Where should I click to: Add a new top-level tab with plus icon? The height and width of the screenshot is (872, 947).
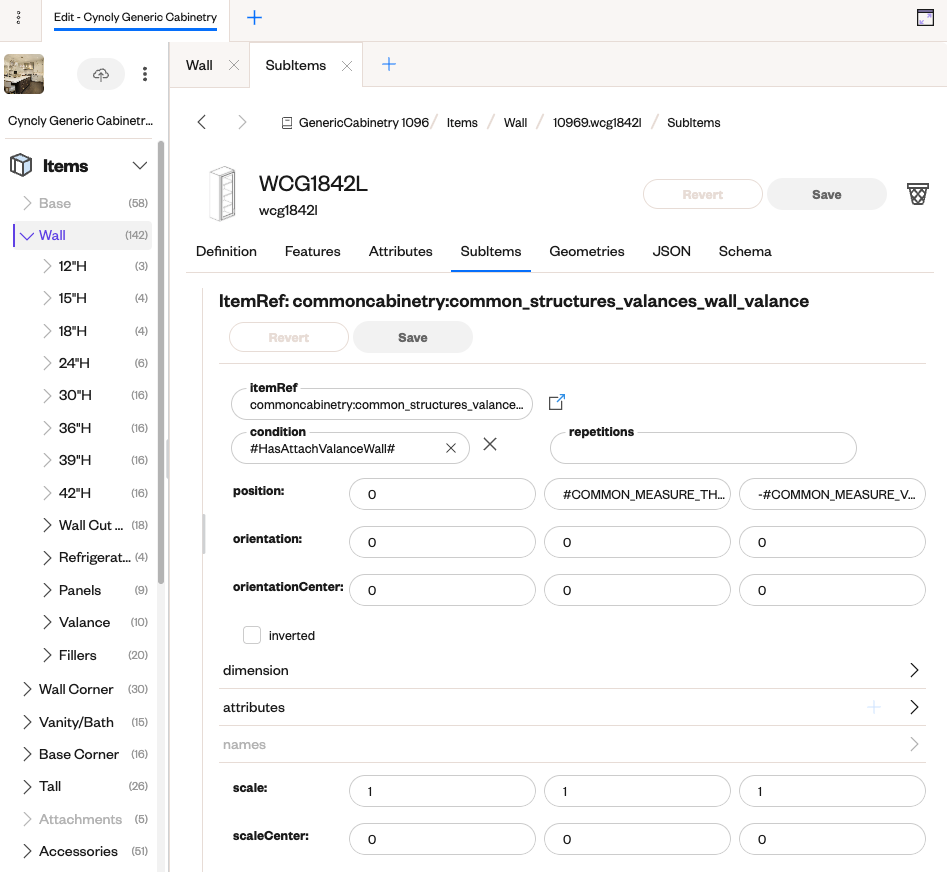[x=254, y=18]
